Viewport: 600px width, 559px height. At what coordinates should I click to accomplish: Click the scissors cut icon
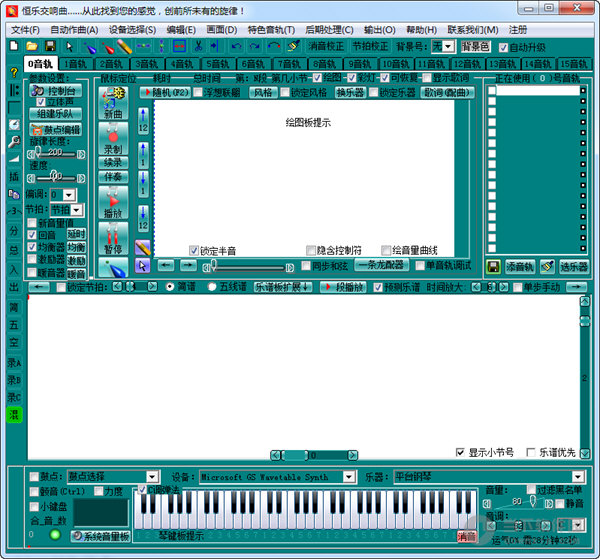(x=198, y=47)
